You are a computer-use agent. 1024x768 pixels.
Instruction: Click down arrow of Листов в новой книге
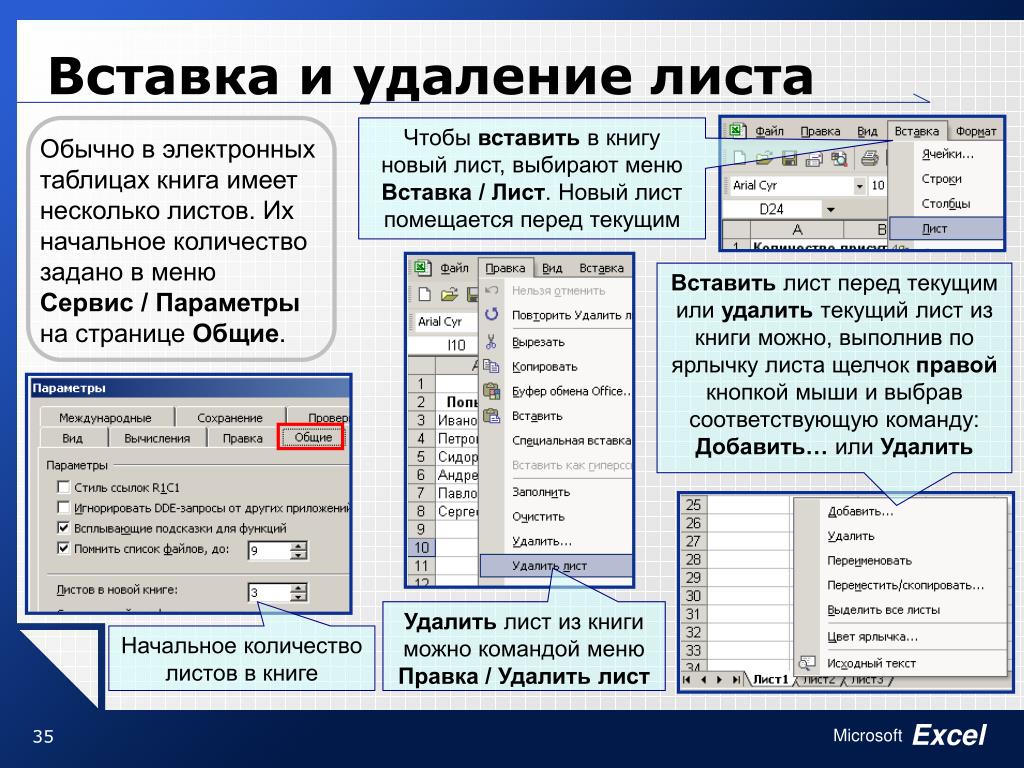tap(298, 597)
